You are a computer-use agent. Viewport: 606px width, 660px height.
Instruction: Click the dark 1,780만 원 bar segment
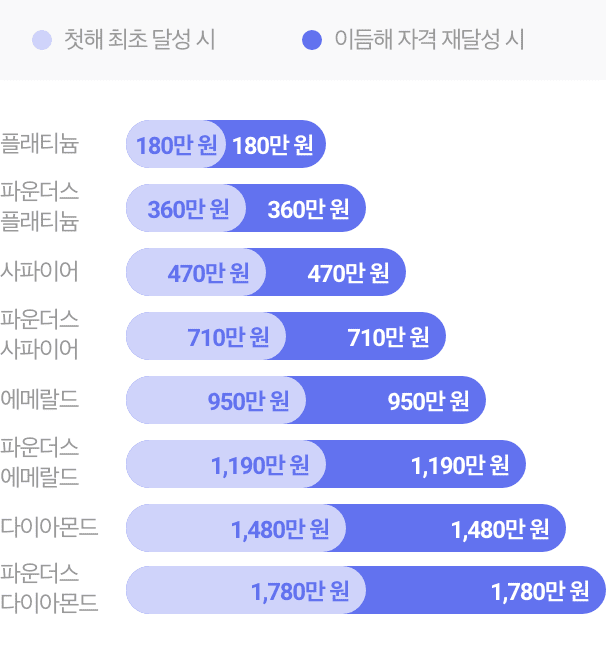point(486,590)
